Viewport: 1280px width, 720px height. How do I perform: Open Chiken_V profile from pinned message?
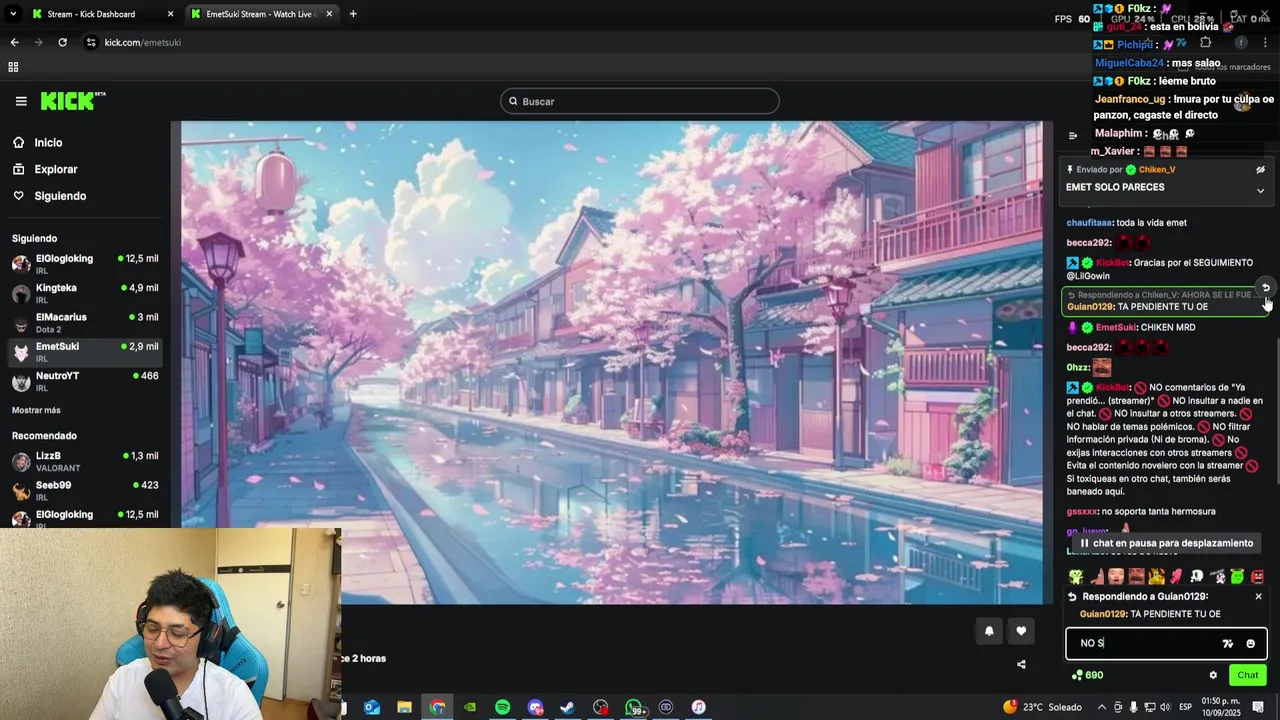point(1158,170)
